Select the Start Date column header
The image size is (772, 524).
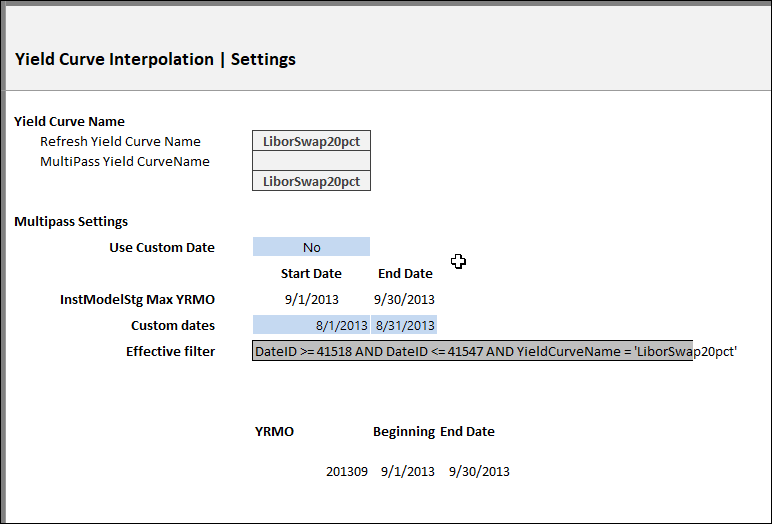point(311,273)
